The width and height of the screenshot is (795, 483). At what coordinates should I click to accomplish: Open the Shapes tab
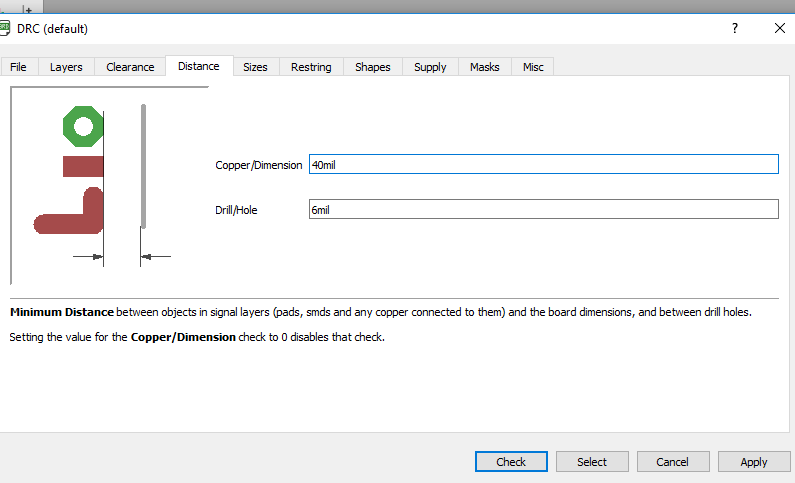372,67
